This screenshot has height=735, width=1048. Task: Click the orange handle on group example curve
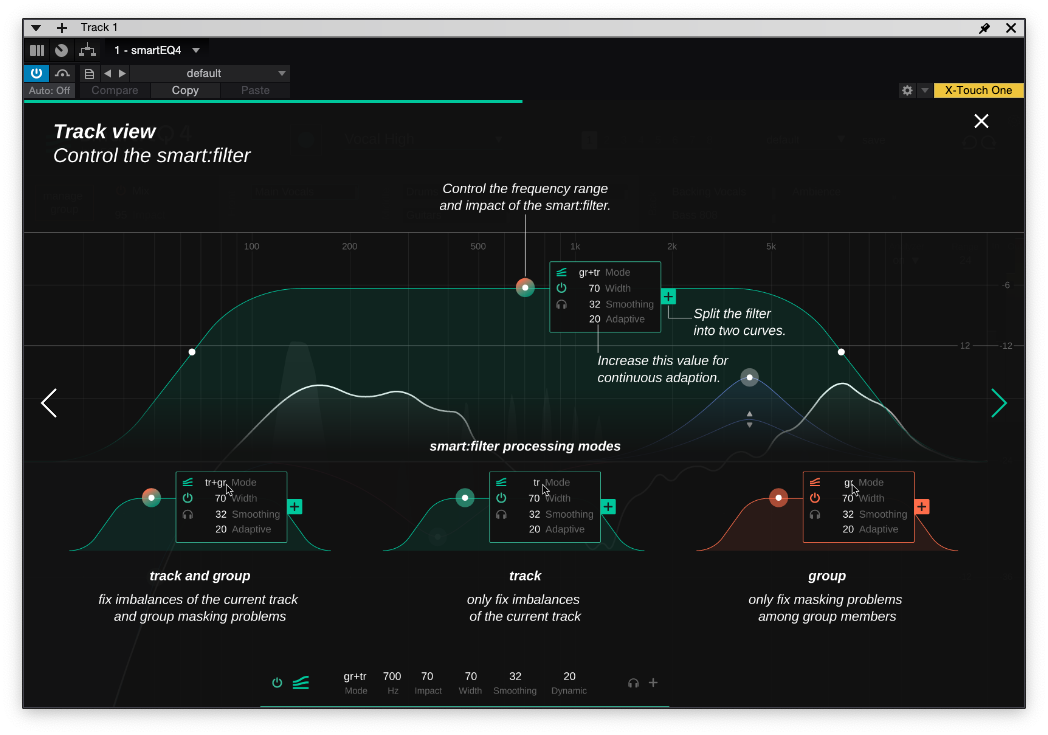coord(779,498)
